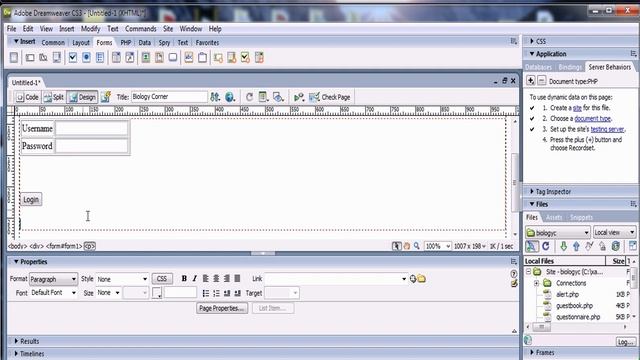Insert a Jump Menu form element
This screenshot has height=360, width=640.
(x=130, y=58)
